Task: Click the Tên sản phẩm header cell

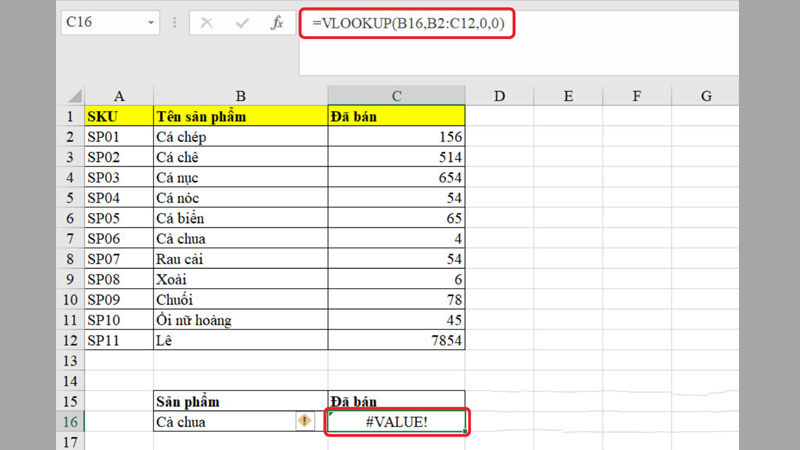Action: pos(240,116)
